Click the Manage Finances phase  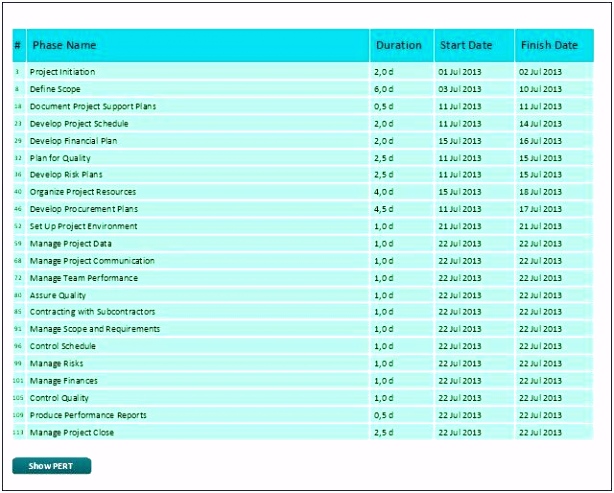[x=64, y=381]
